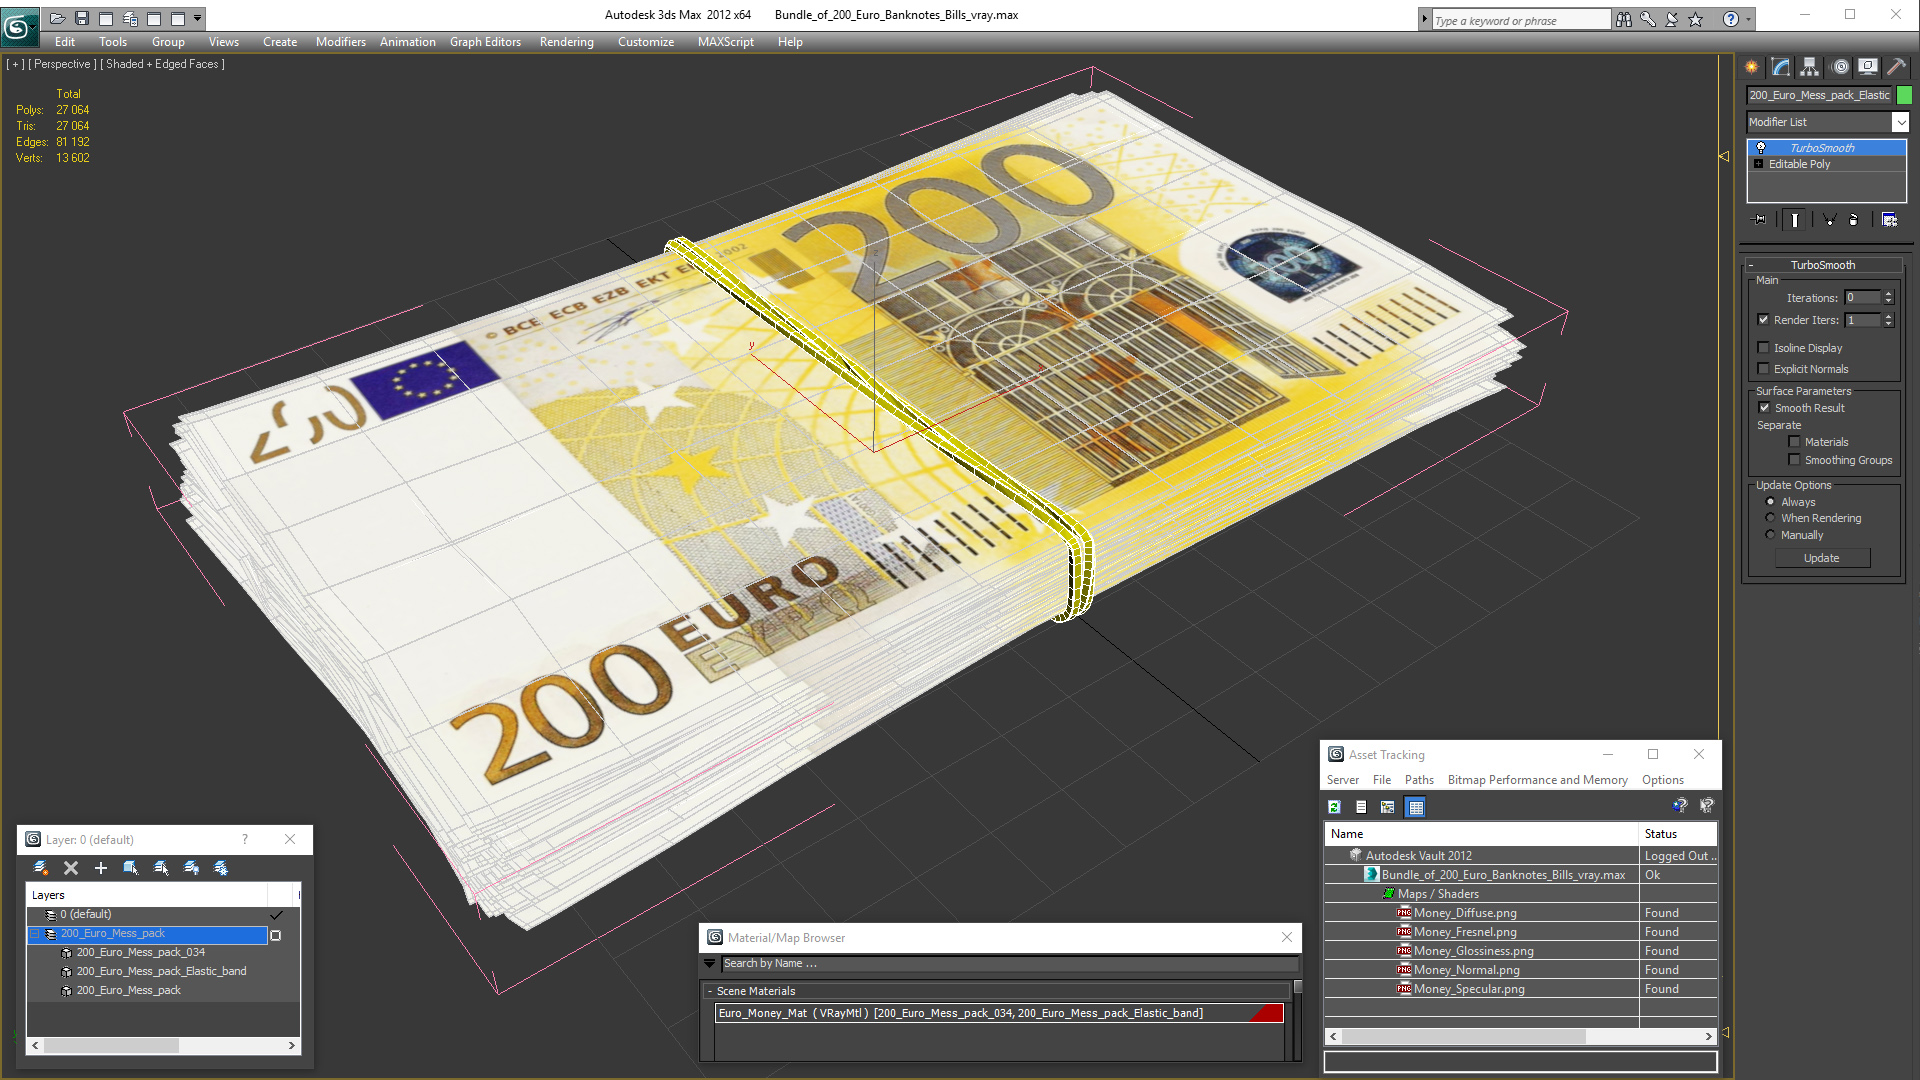Select the When Rendering update radio
Image resolution: width=1920 pixels, height=1080 pixels.
point(1770,518)
